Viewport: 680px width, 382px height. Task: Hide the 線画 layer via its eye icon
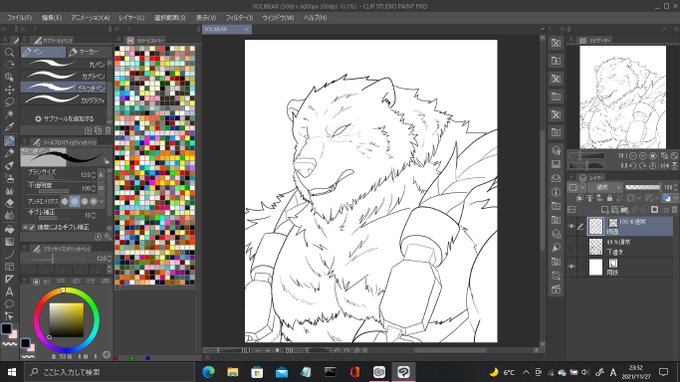point(571,226)
